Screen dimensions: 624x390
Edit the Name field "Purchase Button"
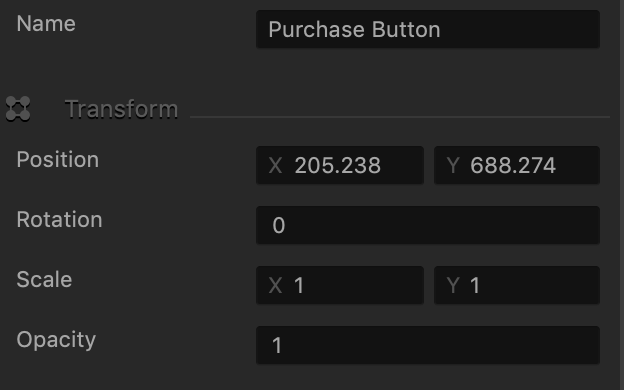(428, 29)
